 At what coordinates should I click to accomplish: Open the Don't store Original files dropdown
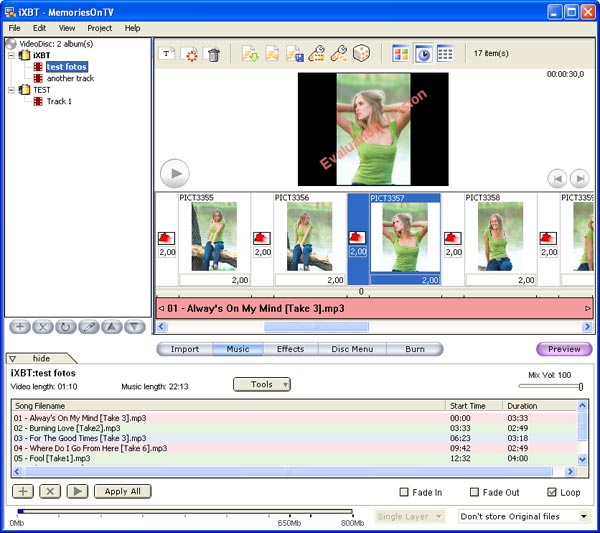[x=523, y=517]
